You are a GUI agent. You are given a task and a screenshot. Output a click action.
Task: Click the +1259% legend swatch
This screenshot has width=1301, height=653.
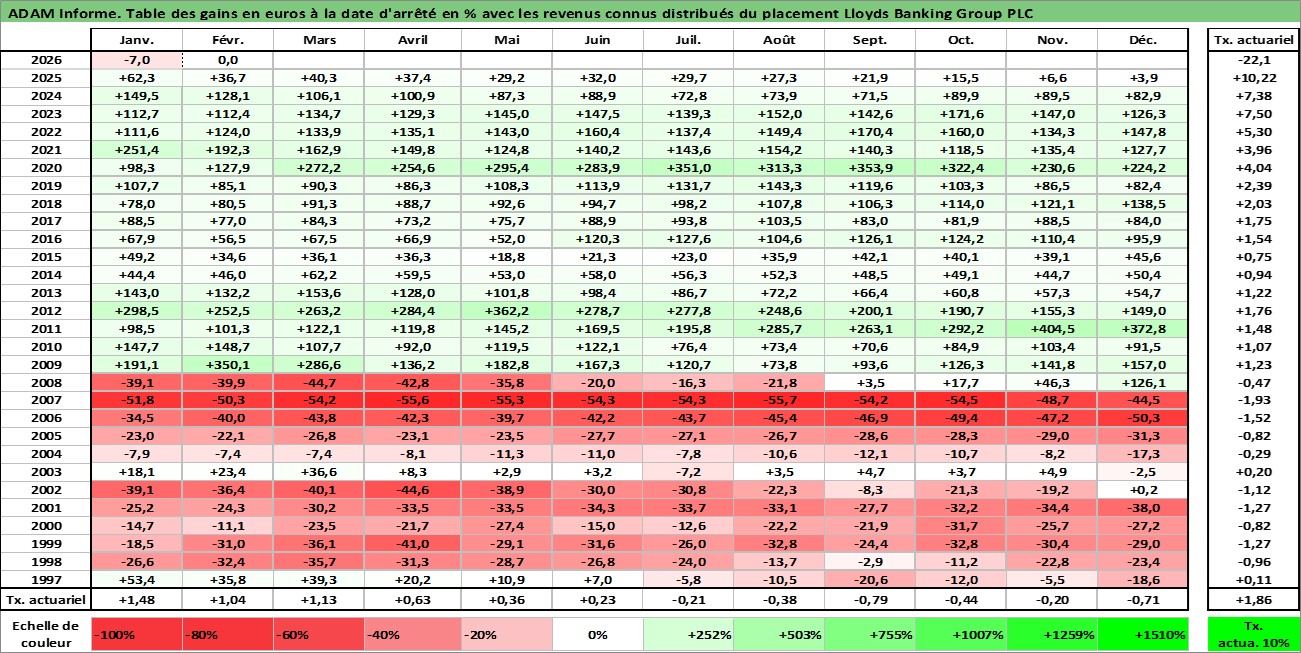[x=1051, y=634]
